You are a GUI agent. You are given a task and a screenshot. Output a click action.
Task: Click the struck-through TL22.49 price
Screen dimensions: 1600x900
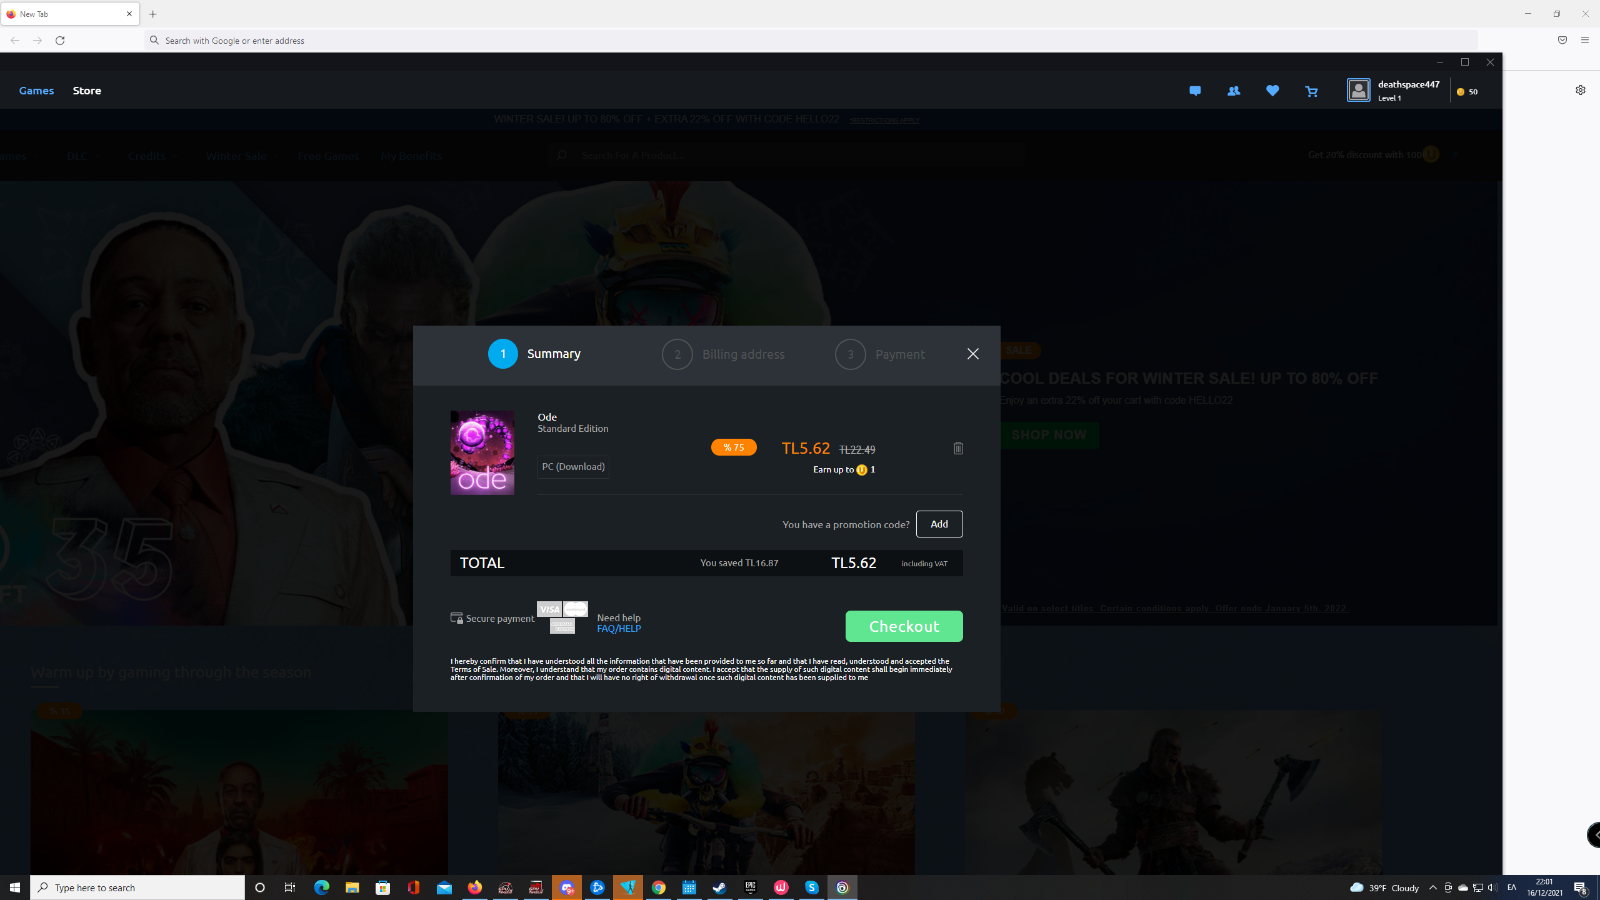point(857,450)
